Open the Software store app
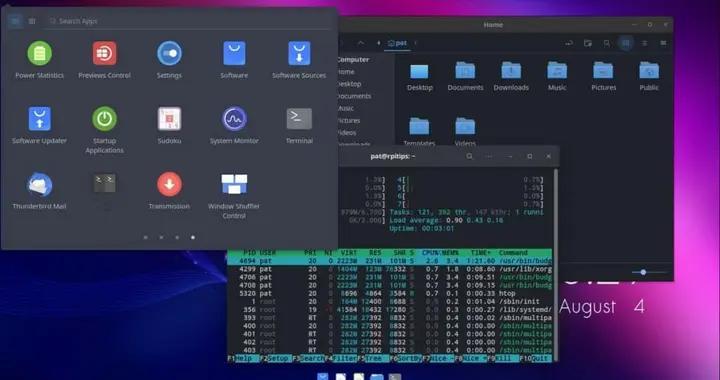Image resolution: width=720 pixels, height=380 pixels. coord(234,60)
